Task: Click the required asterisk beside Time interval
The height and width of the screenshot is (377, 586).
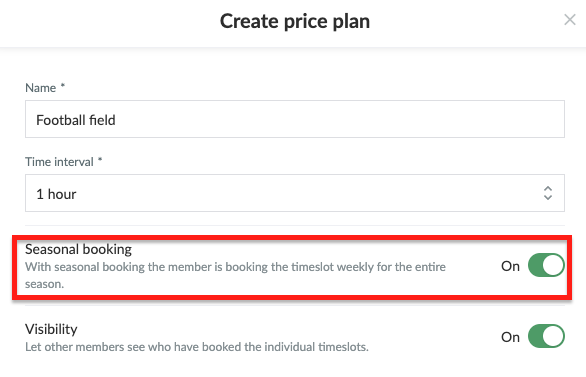Action: [100, 160]
